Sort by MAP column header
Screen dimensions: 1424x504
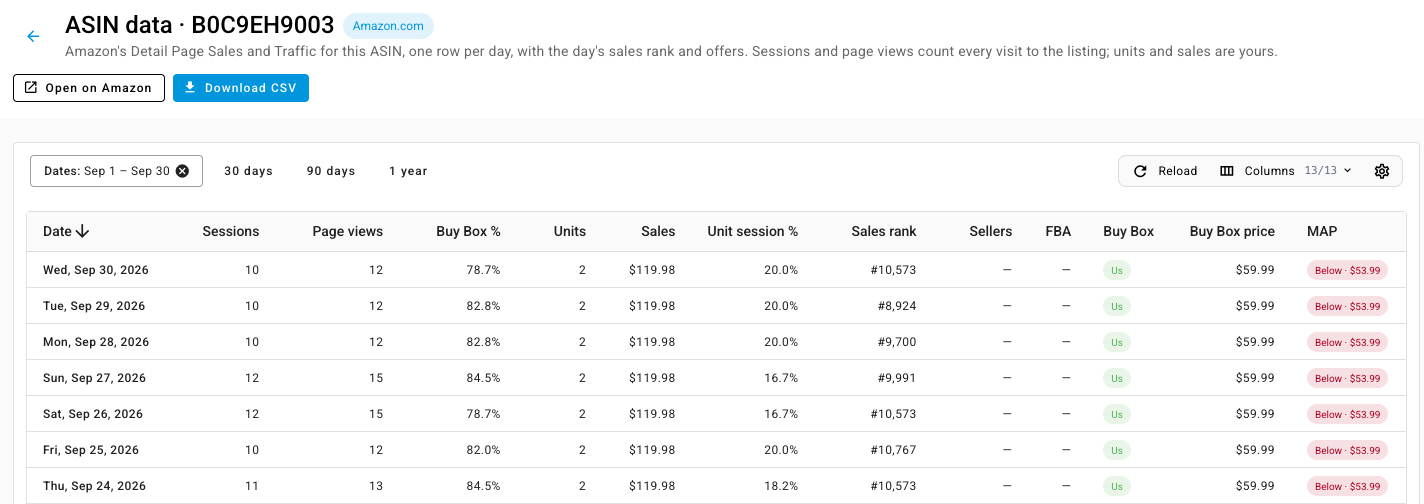(1322, 231)
